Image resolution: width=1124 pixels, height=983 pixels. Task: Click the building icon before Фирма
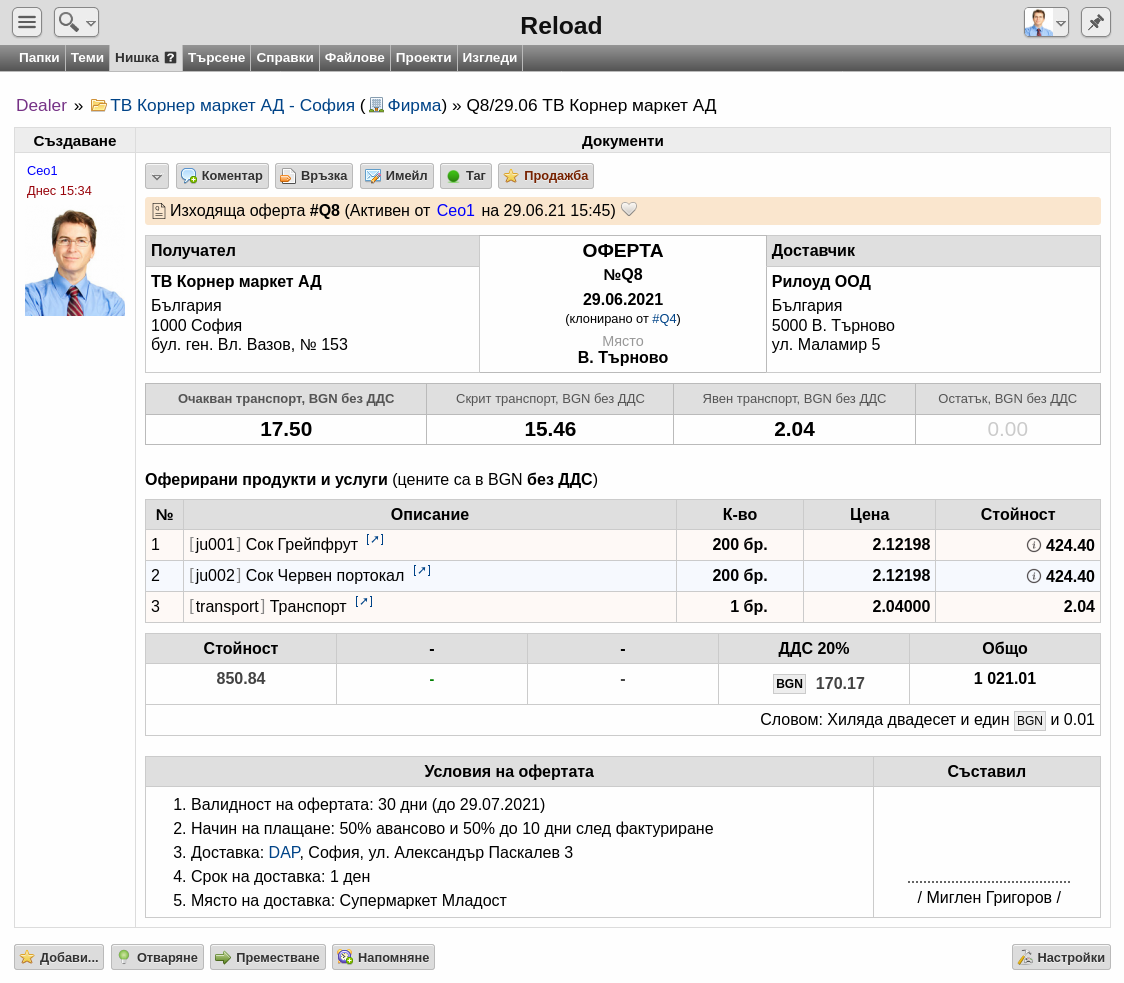click(x=376, y=105)
